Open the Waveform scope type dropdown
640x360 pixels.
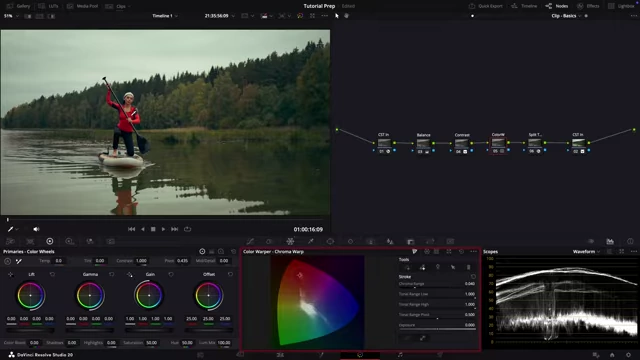(x=587, y=251)
